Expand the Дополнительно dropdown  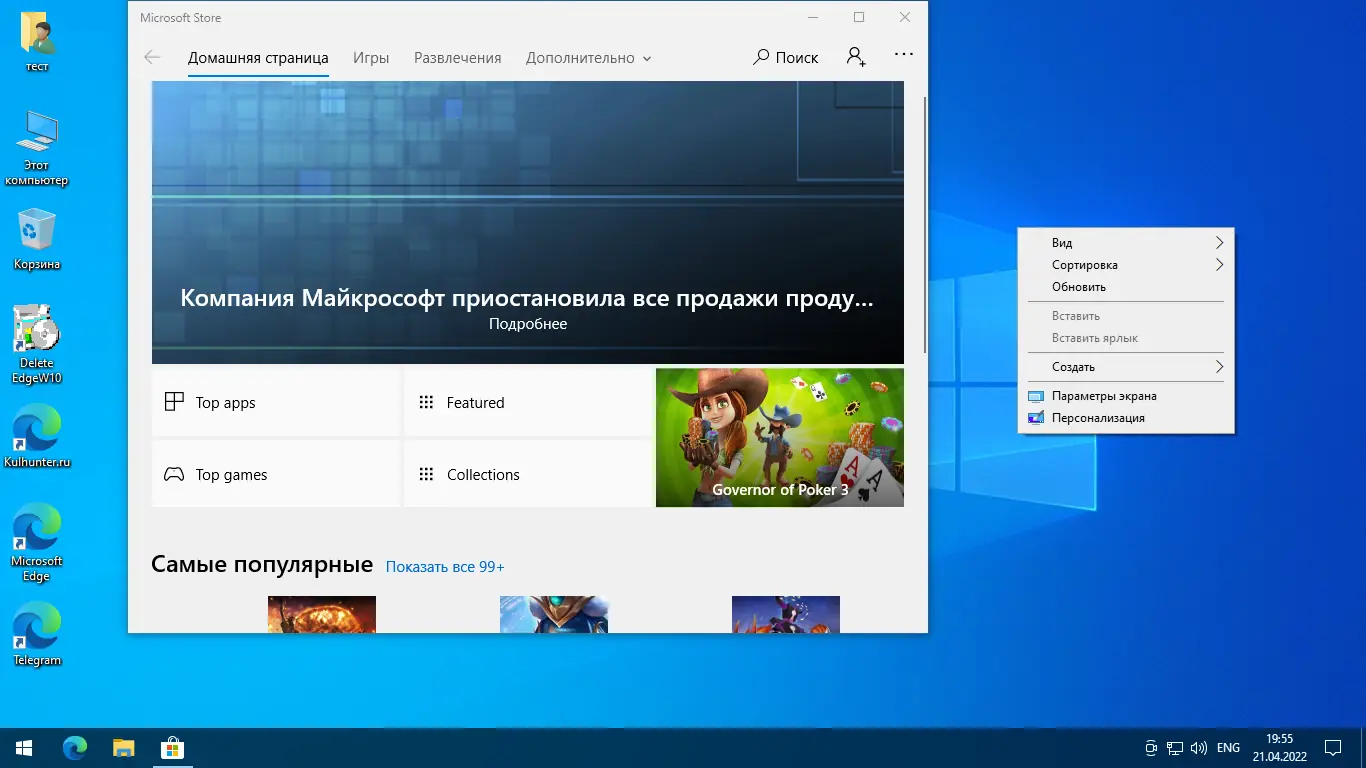(x=589, y=58)
